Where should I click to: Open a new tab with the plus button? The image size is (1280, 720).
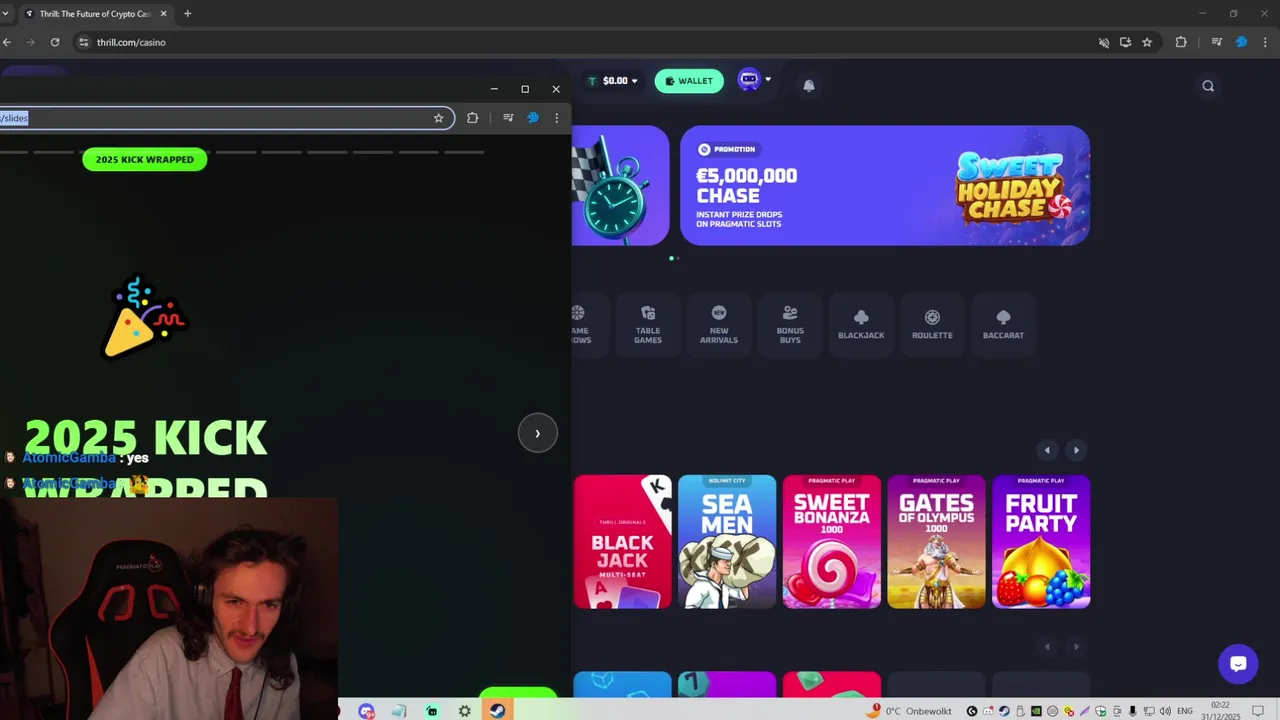coord(187,14)
